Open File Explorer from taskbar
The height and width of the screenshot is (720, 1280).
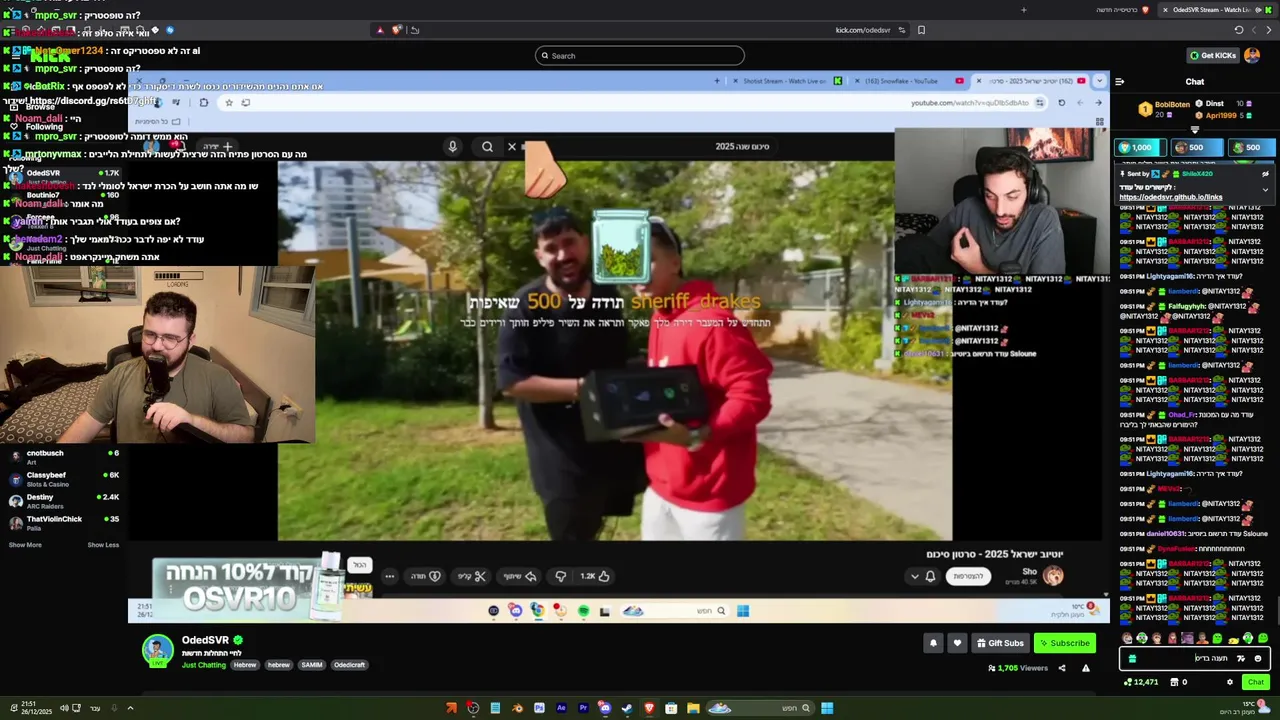693,708
